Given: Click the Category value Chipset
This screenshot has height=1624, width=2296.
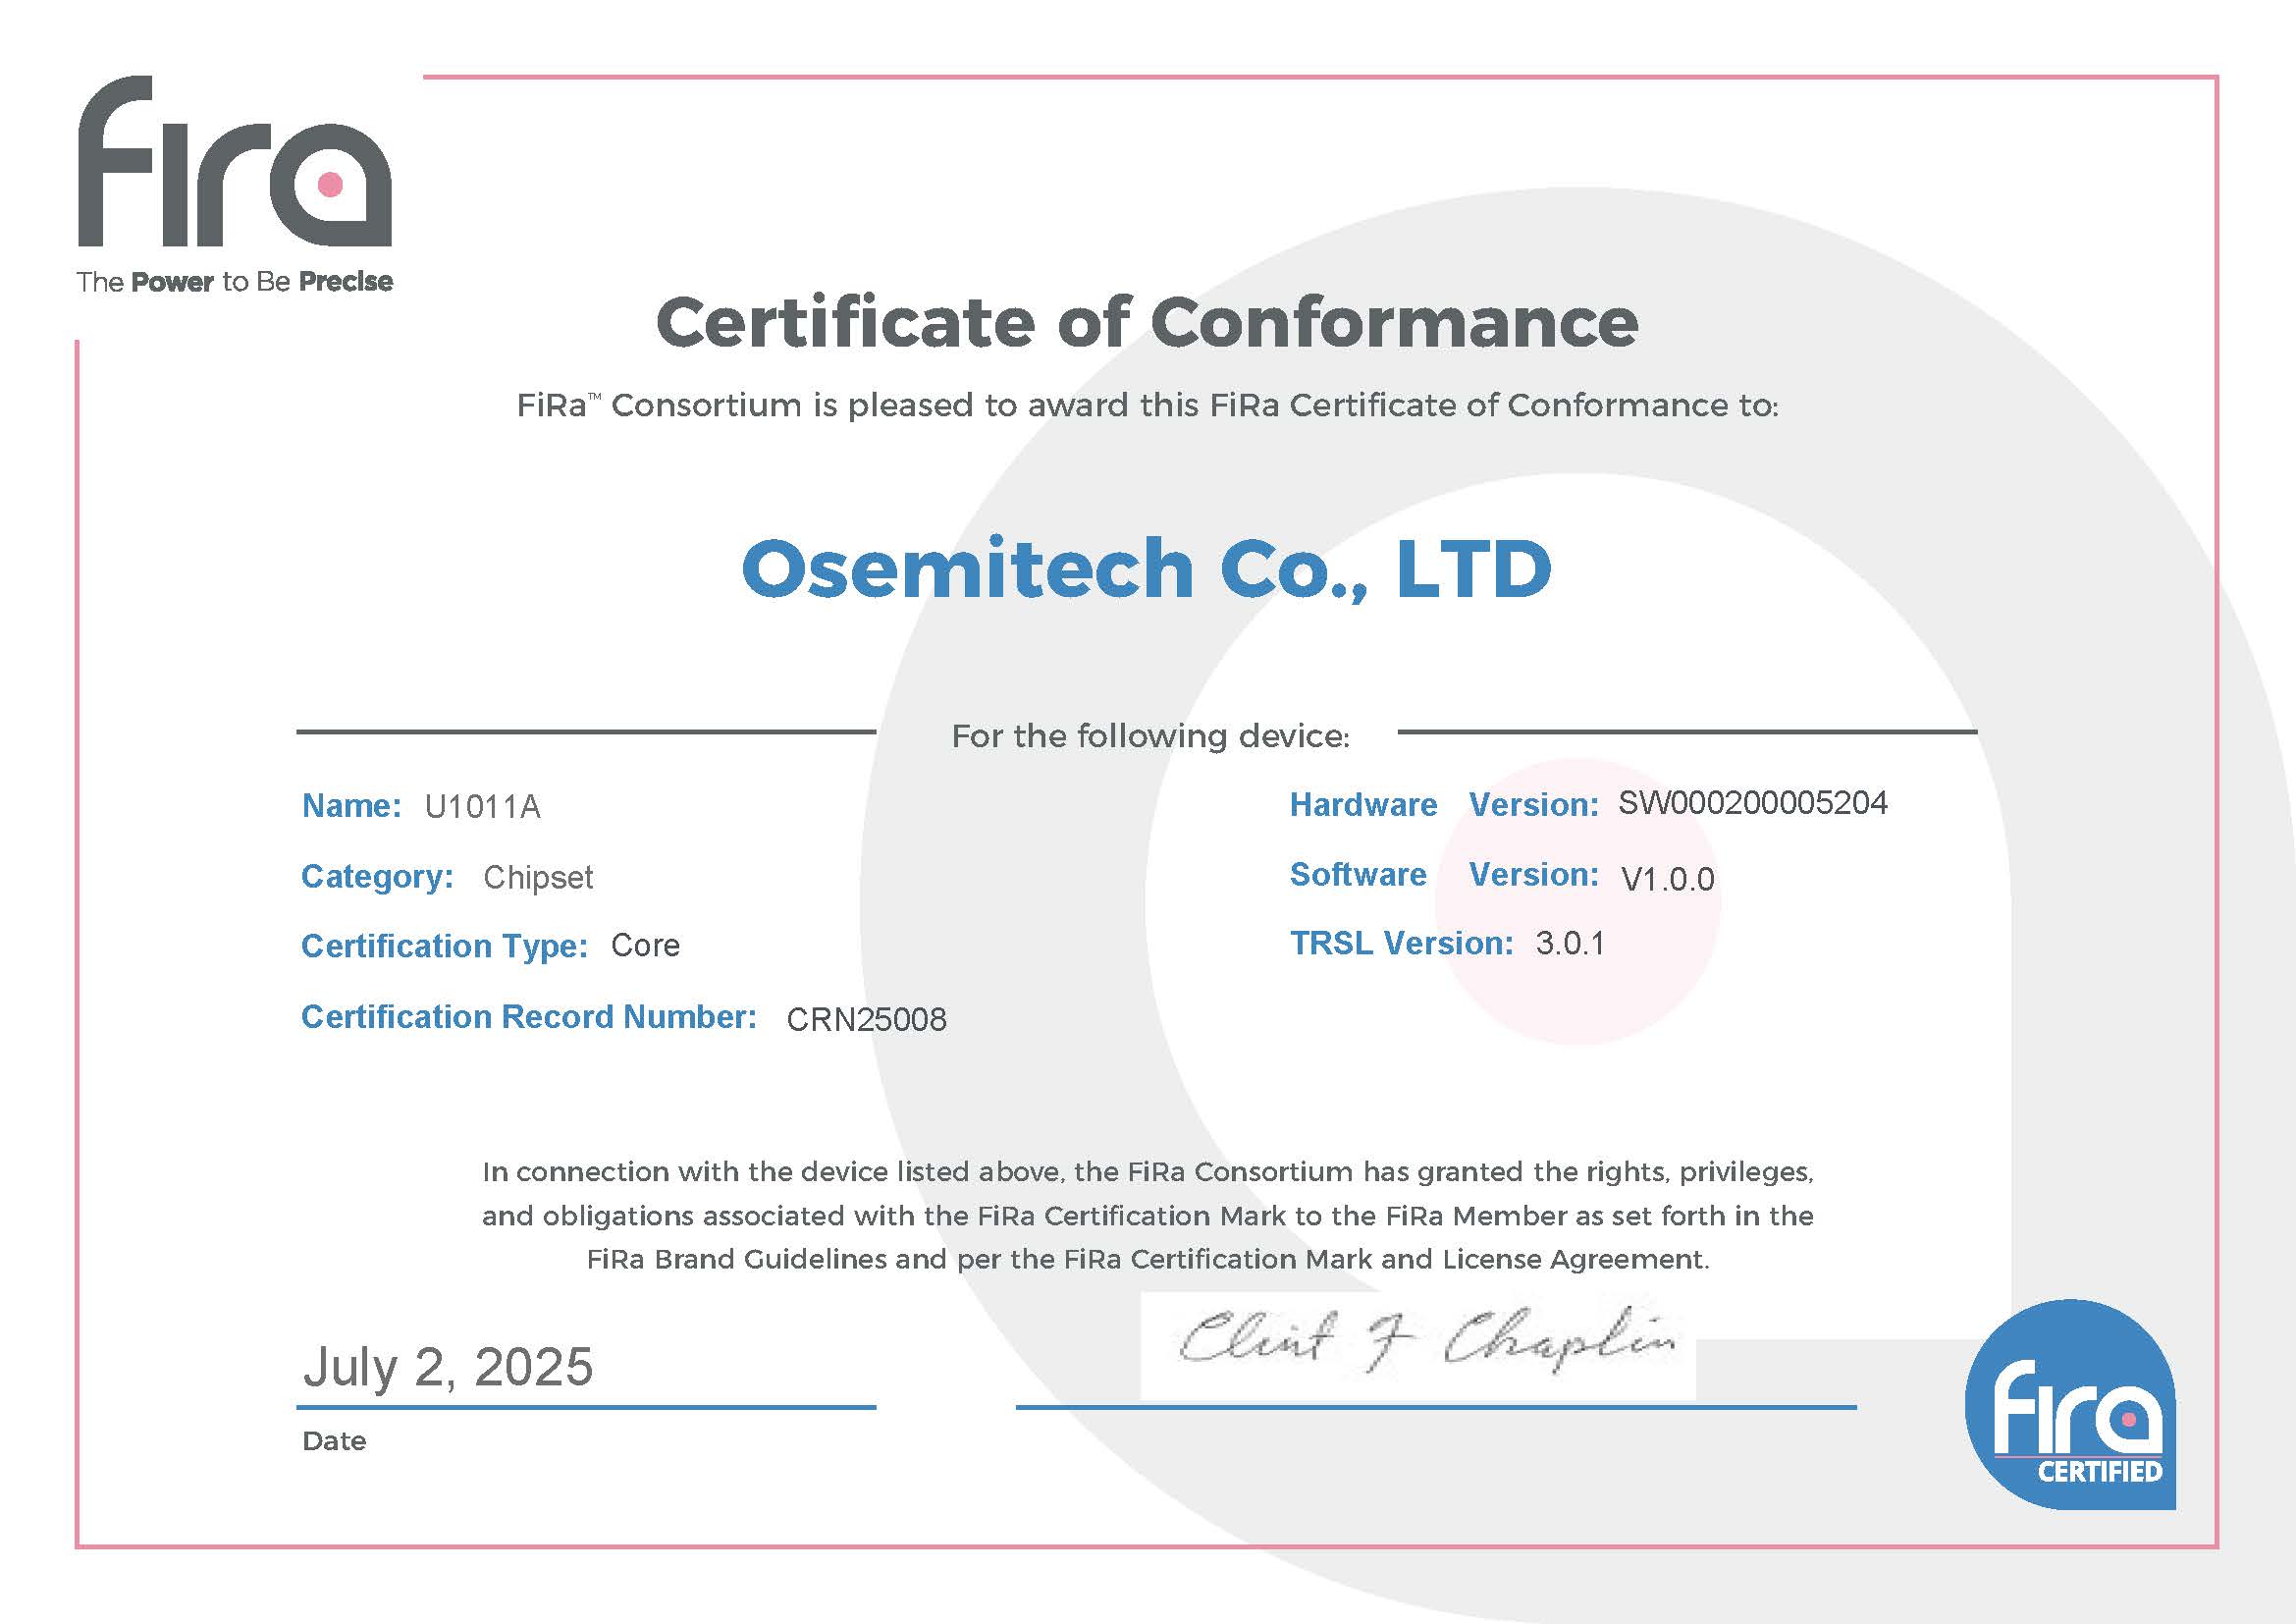Looking at the screenshot, I should (538, 877).
